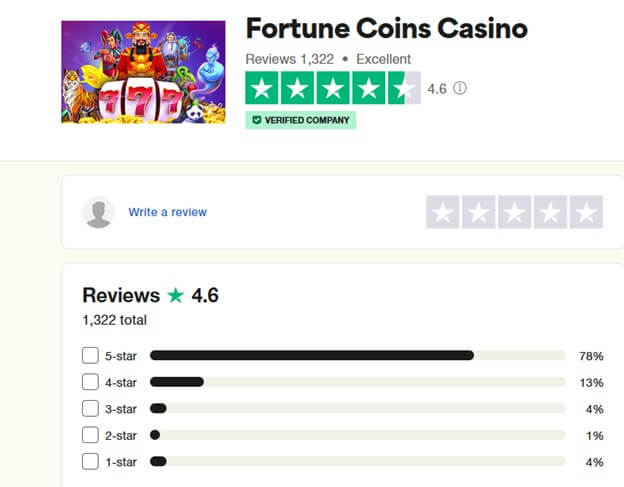Open the Write a review link

168,212
